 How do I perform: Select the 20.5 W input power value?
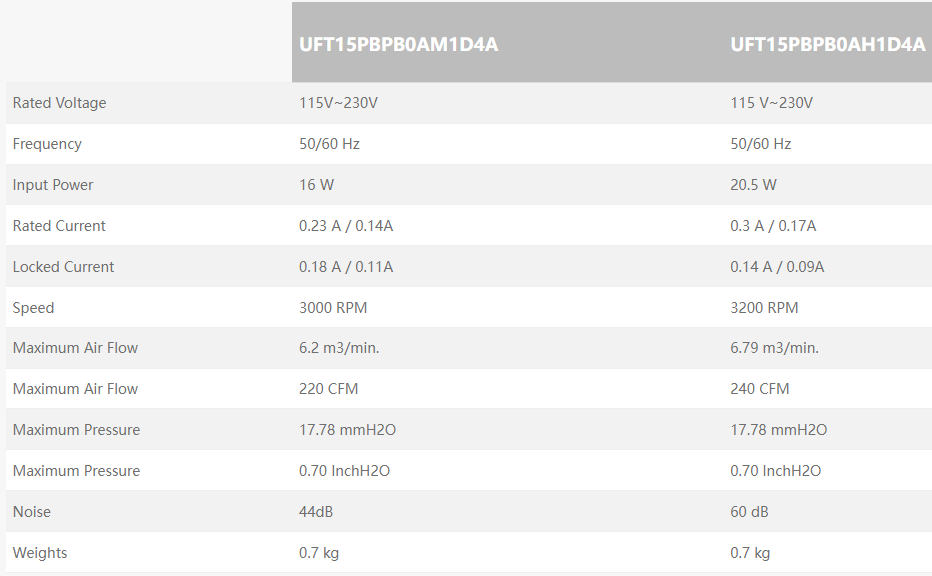click(753, 185)
